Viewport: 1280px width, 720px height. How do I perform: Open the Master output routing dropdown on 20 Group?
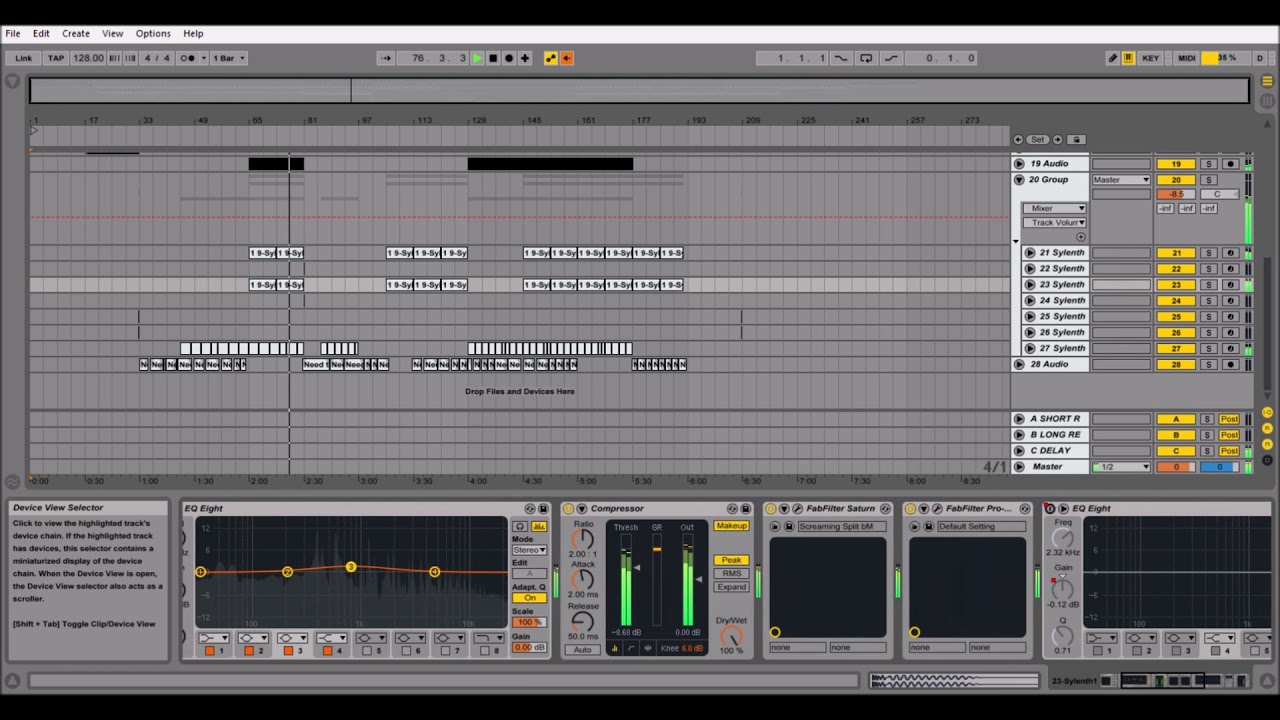click(x=1121, y=180)
